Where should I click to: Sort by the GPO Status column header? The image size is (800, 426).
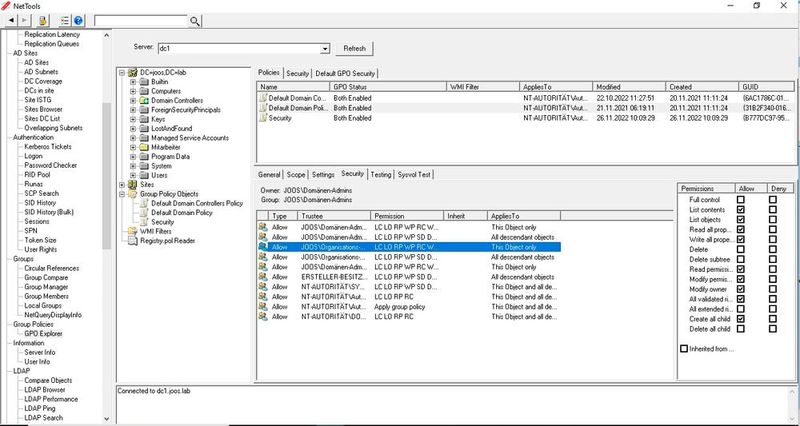click(x=389, y=87)
